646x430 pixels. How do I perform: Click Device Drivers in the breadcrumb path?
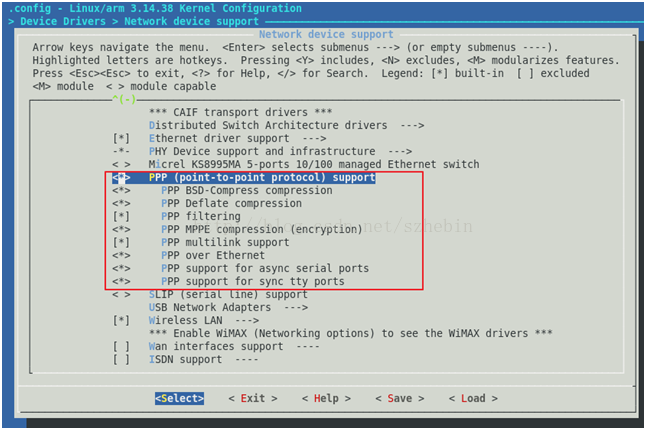[x=63, y=21]
